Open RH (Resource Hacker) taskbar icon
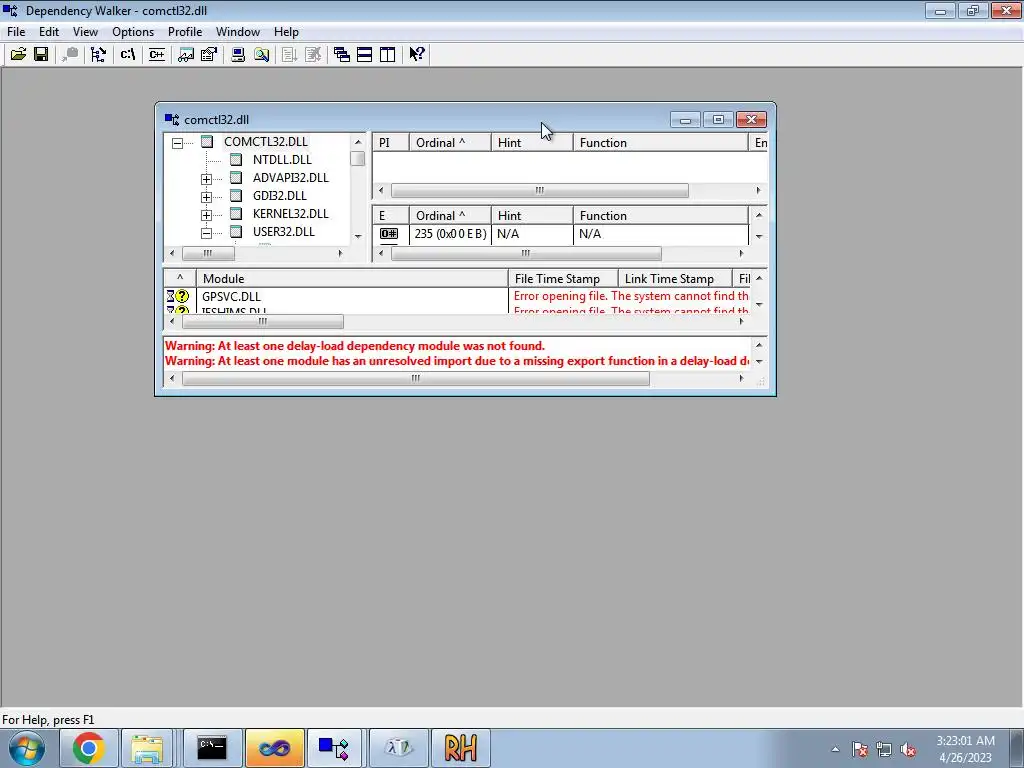1024x768 pixels. [x=460, y=748]
